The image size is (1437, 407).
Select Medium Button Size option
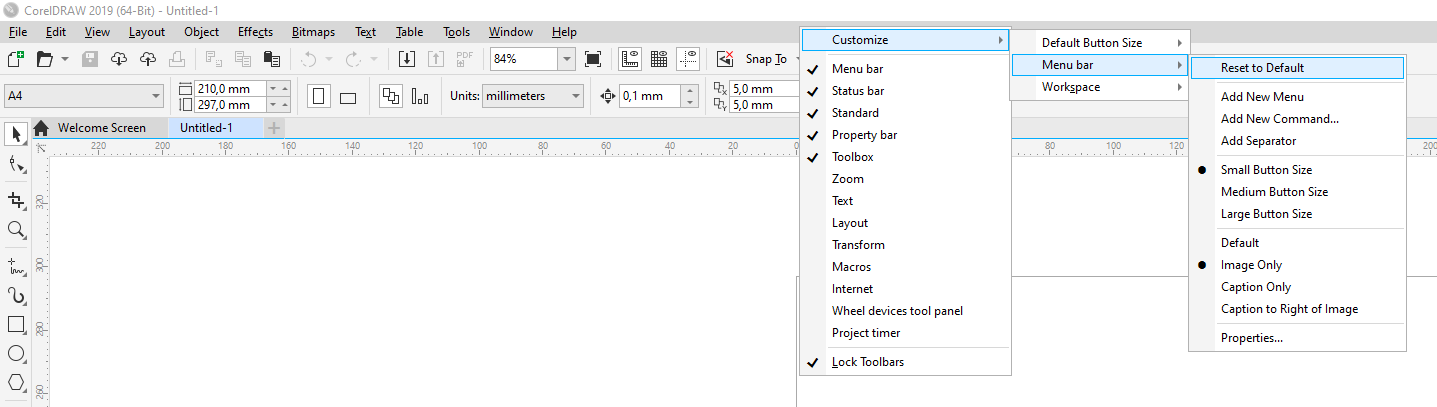[x=1297, y=192]
